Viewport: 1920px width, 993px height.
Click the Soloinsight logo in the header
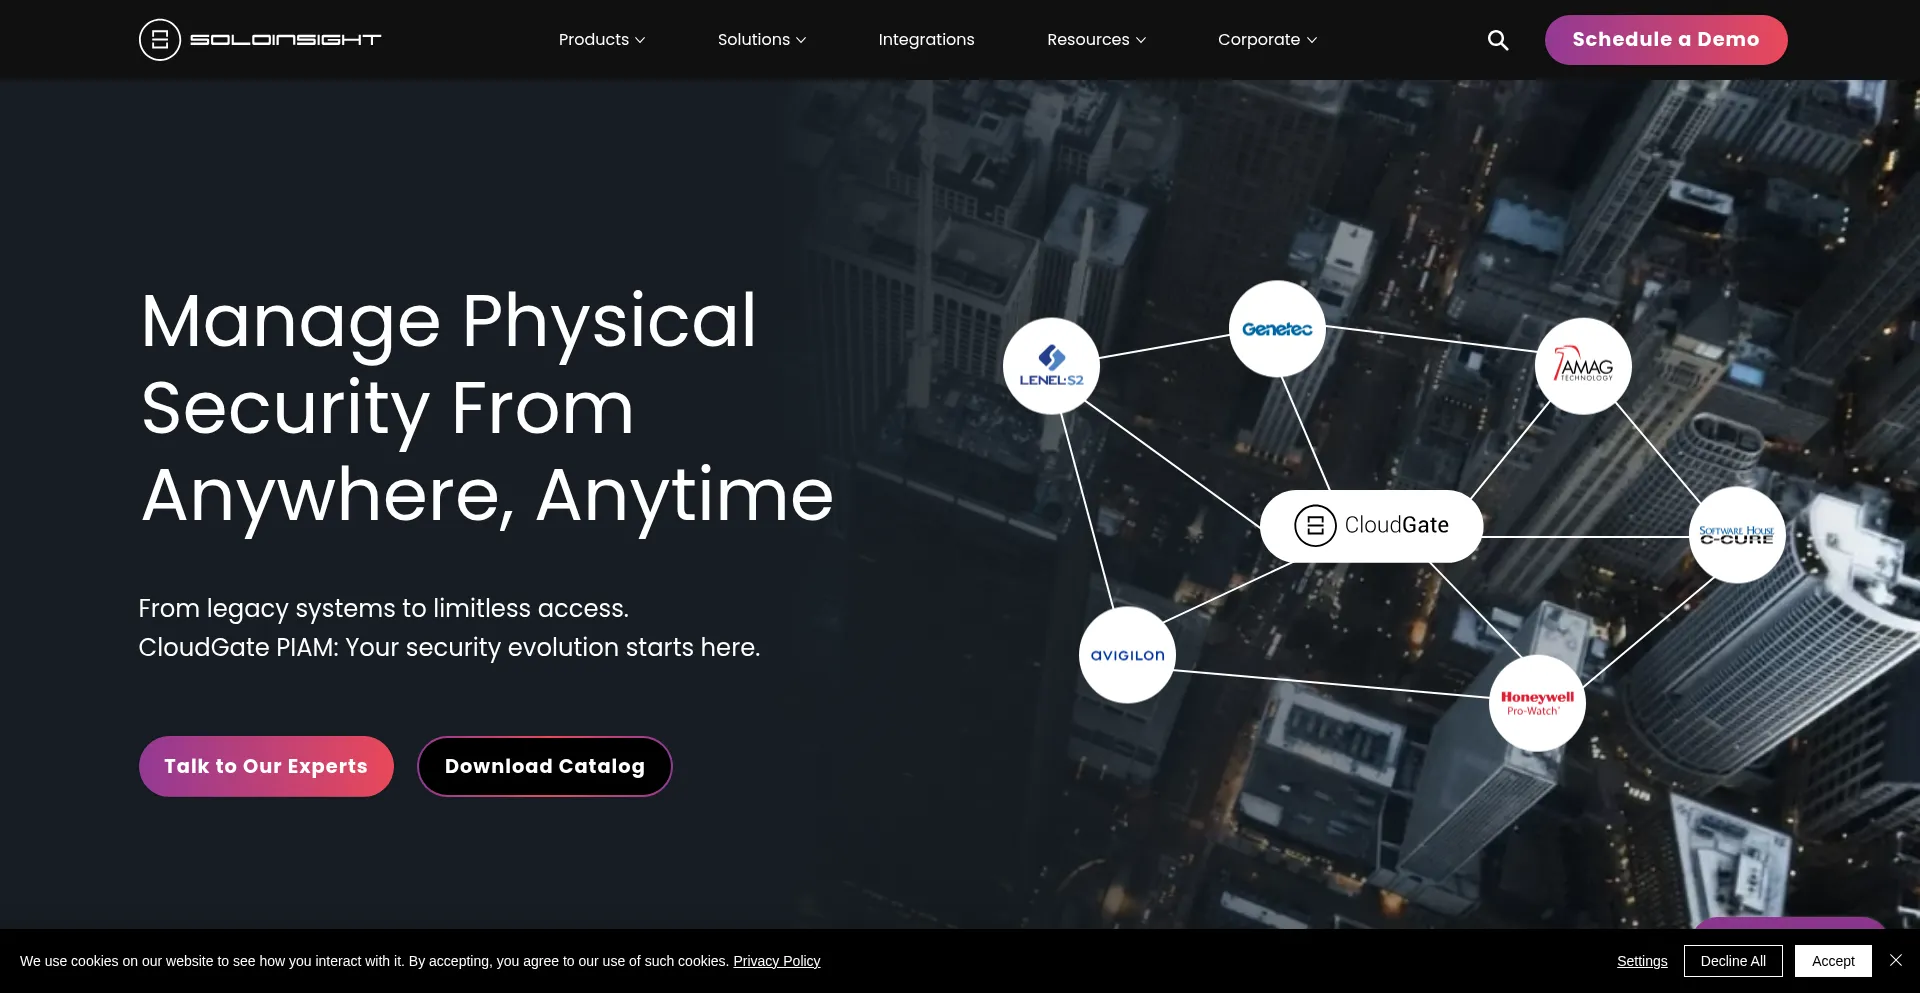tap(260, 40)
